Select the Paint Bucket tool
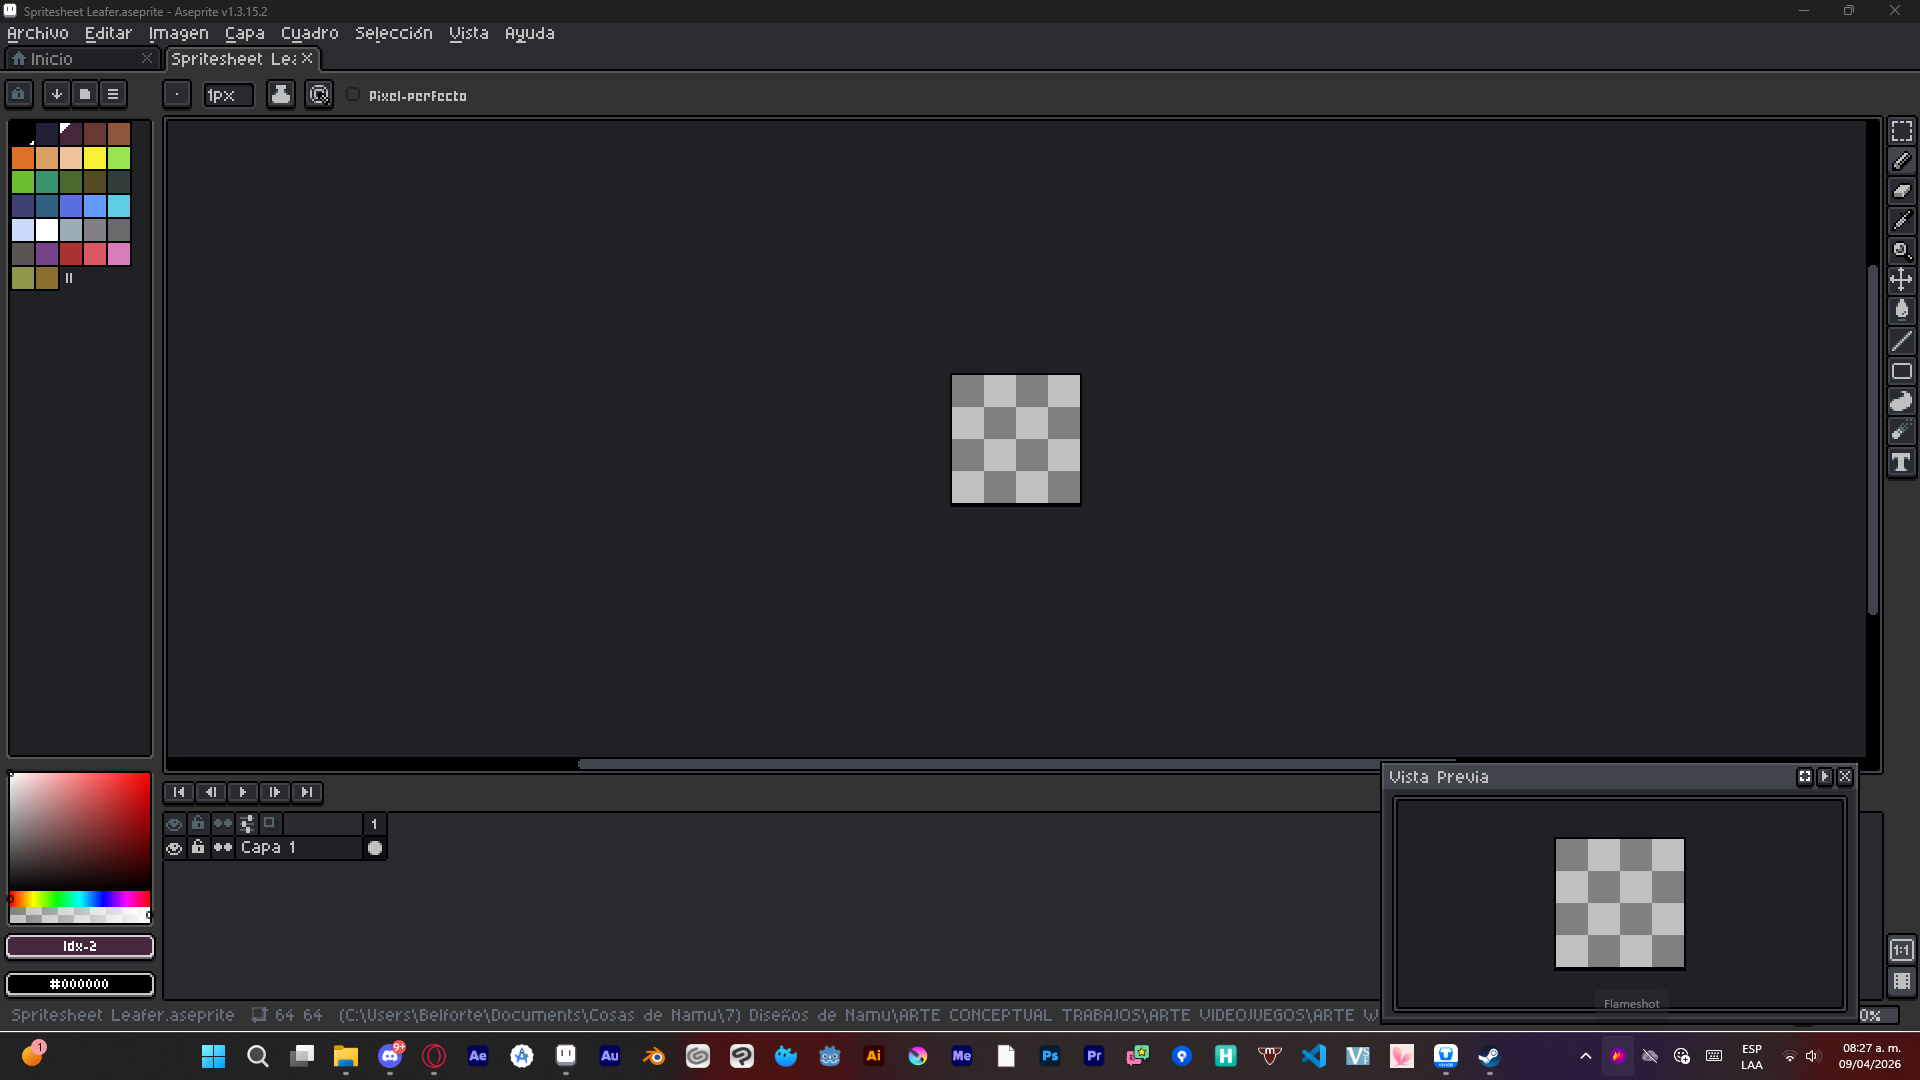The height and width of the screenshot is (1080, 1920). tap(1901, 310)
